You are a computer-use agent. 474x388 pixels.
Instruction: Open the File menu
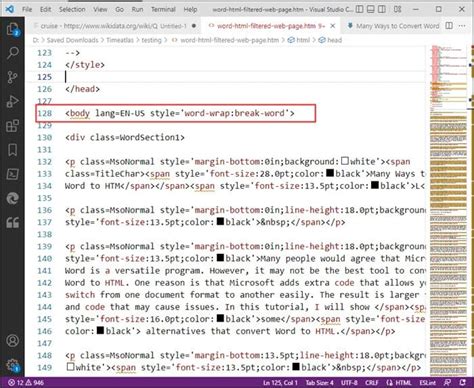[x=27, y=9]
